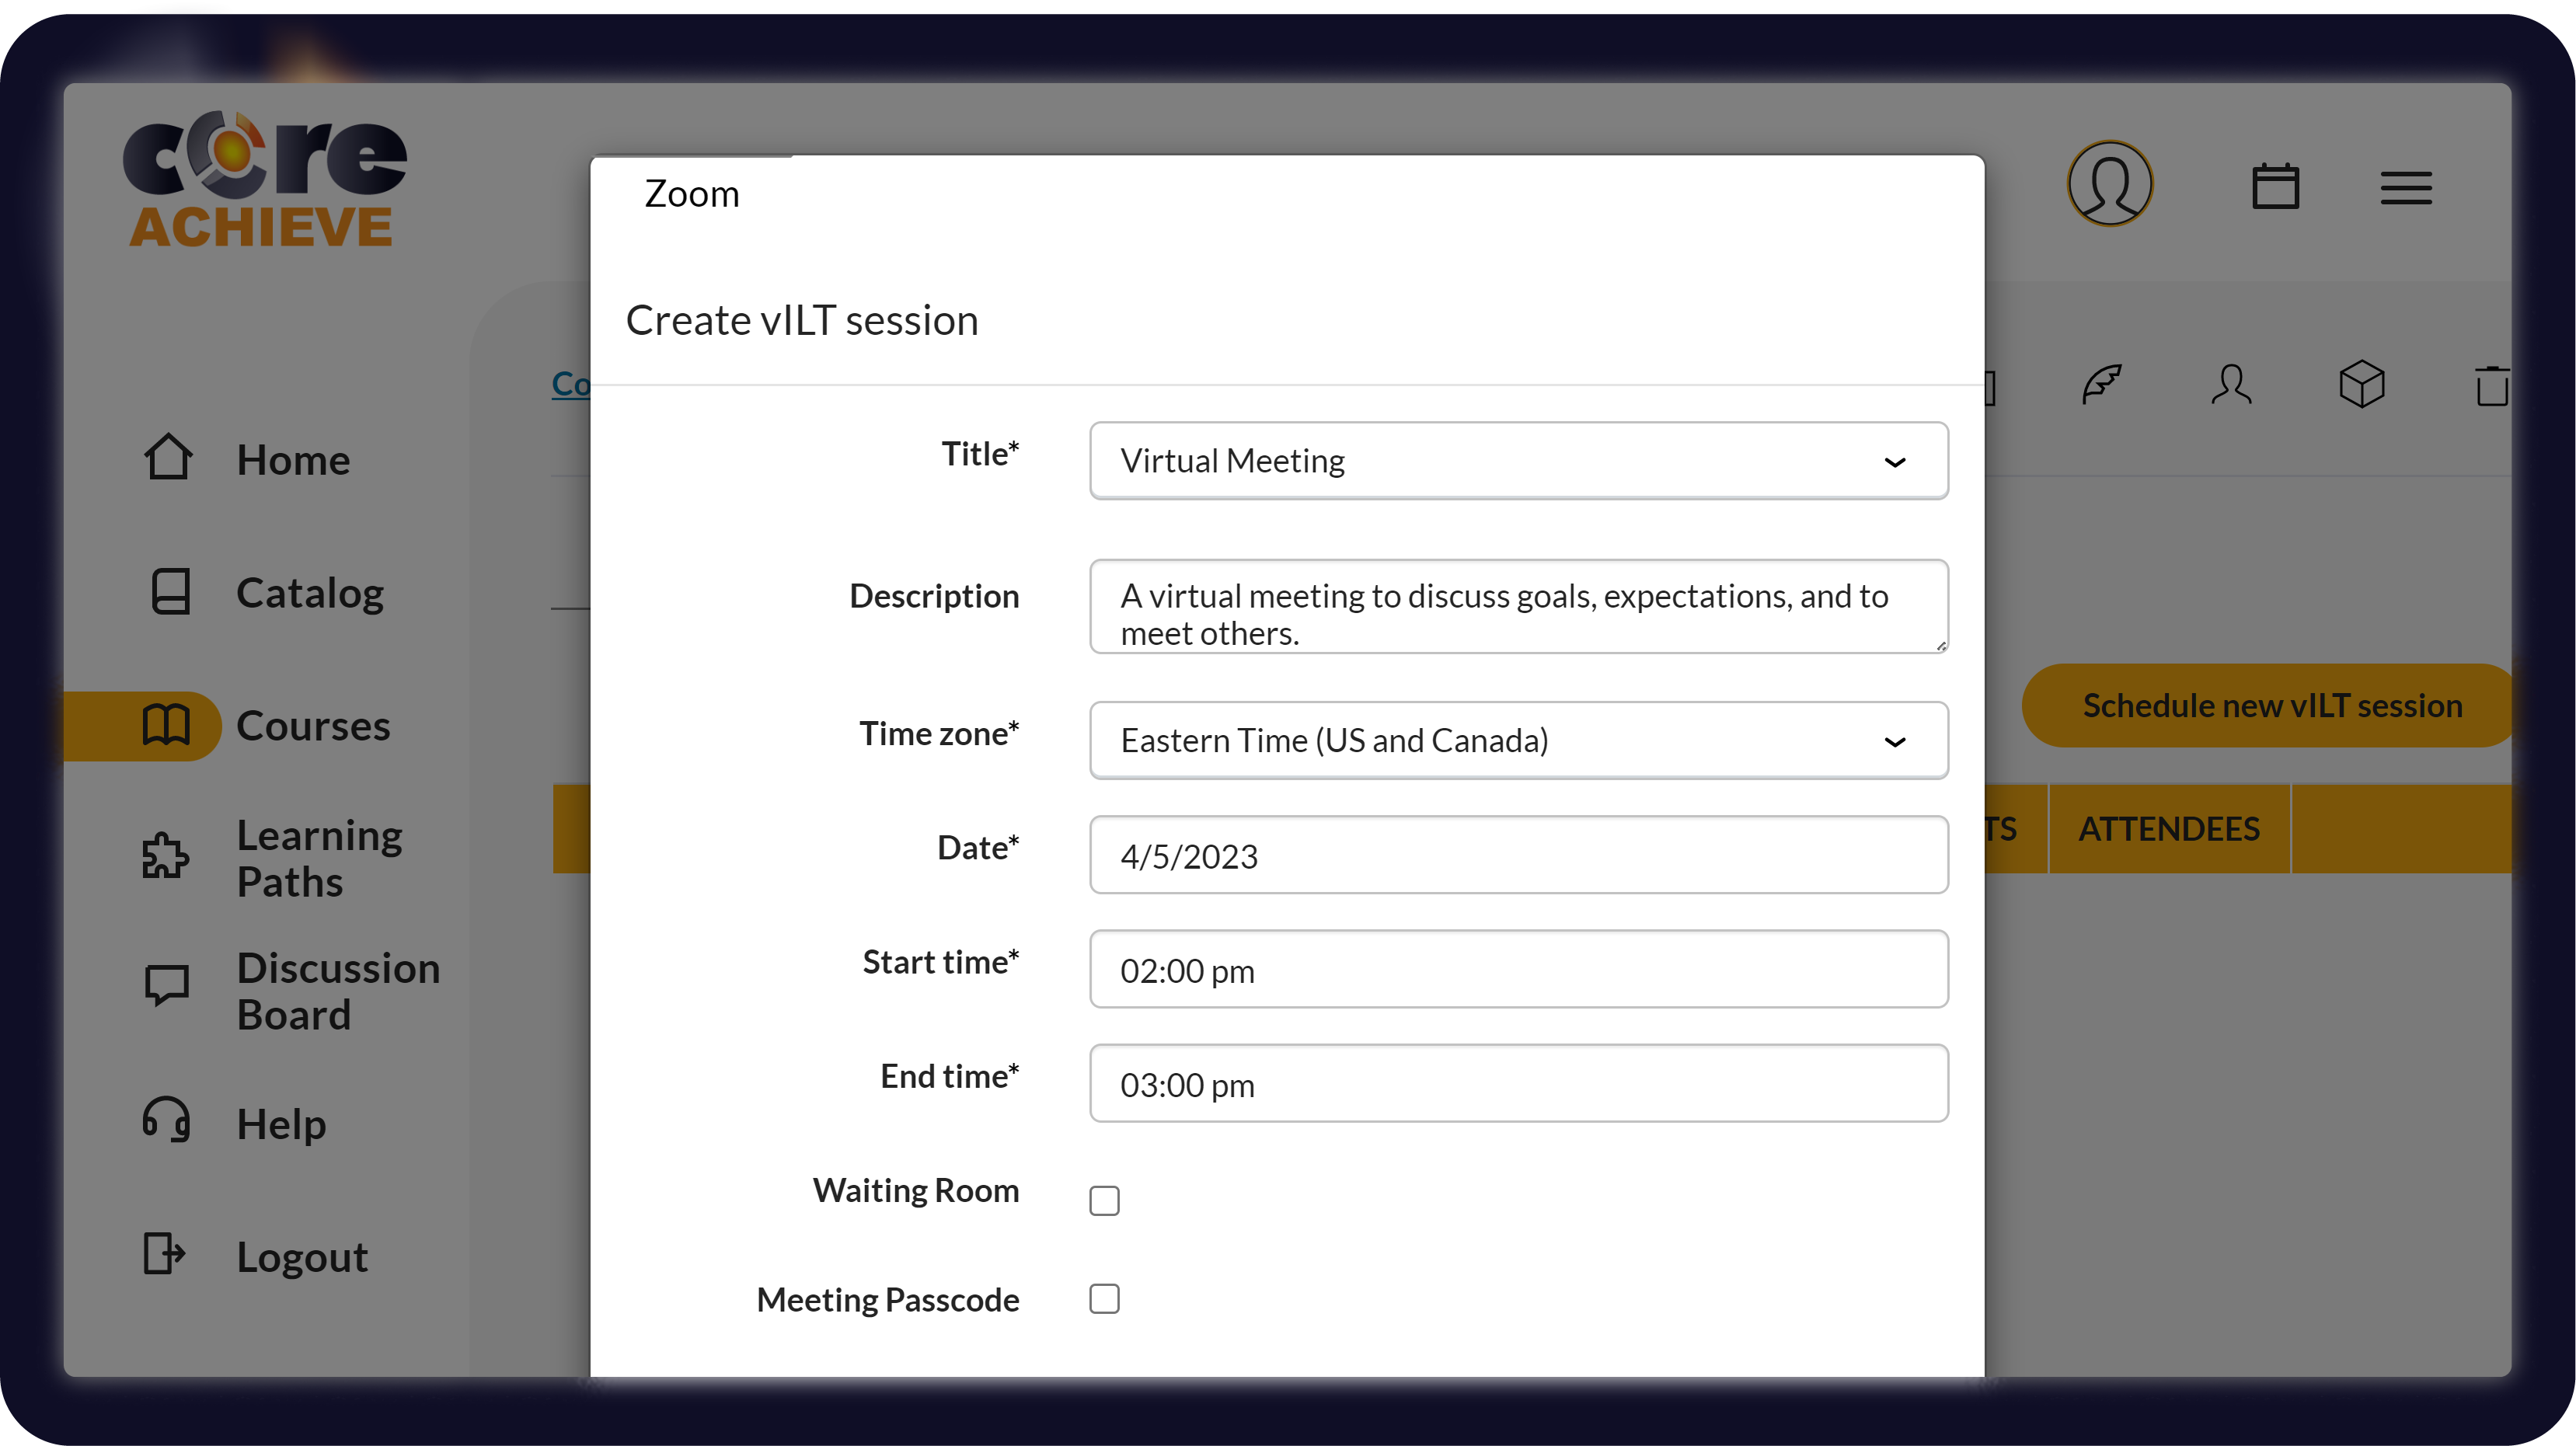2576x1446 pixels.
Task: Click the person icon in course toolbar
Action: point(2232,384)
